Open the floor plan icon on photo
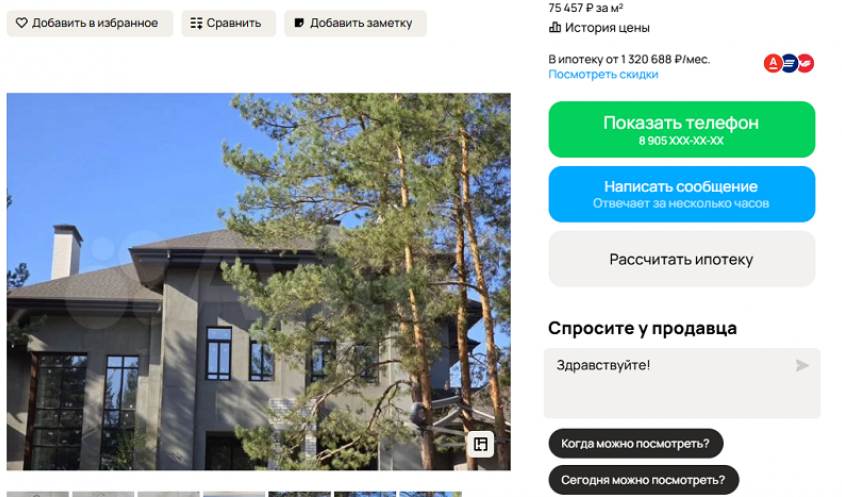Image resolution: width=842 pixels, height=497 pixels. pos(480,444)
